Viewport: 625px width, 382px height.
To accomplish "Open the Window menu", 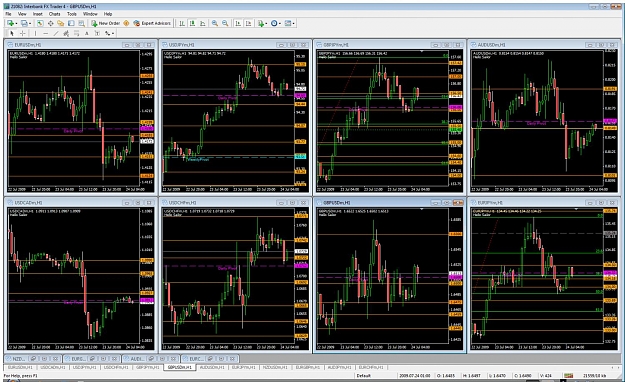I will [90, 14].
